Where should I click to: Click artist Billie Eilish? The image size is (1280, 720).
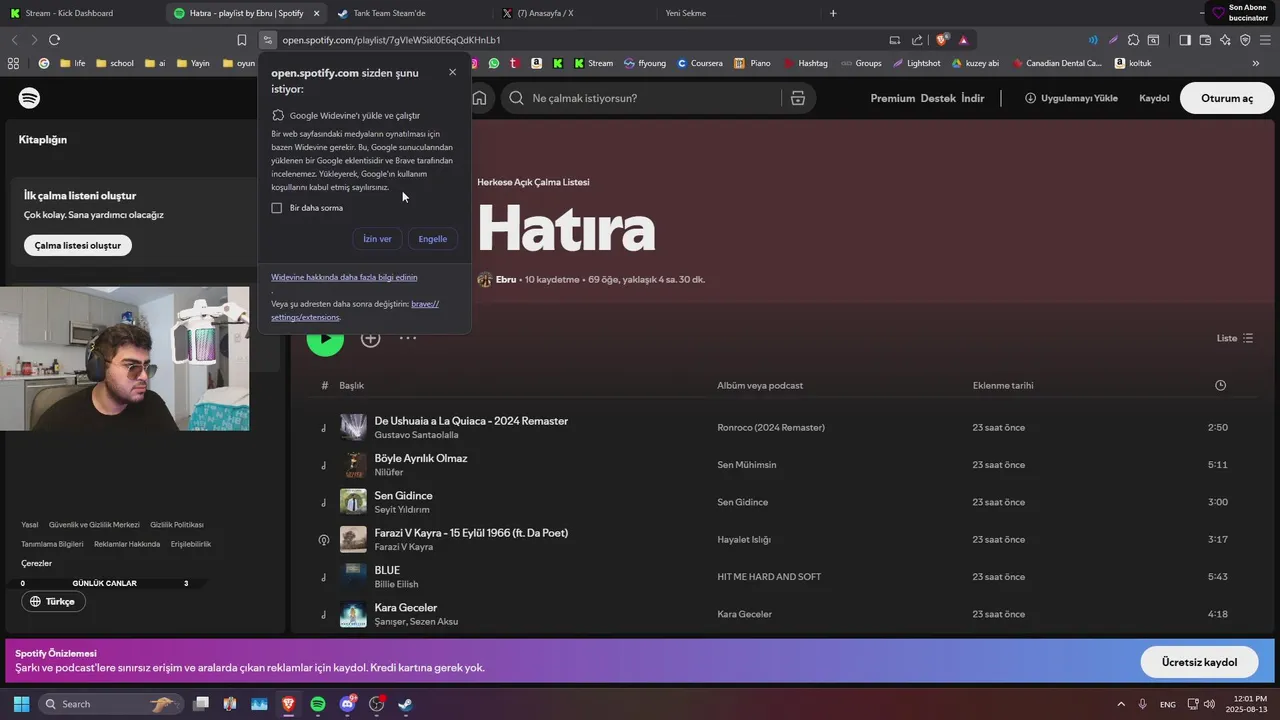click(397, 584)
